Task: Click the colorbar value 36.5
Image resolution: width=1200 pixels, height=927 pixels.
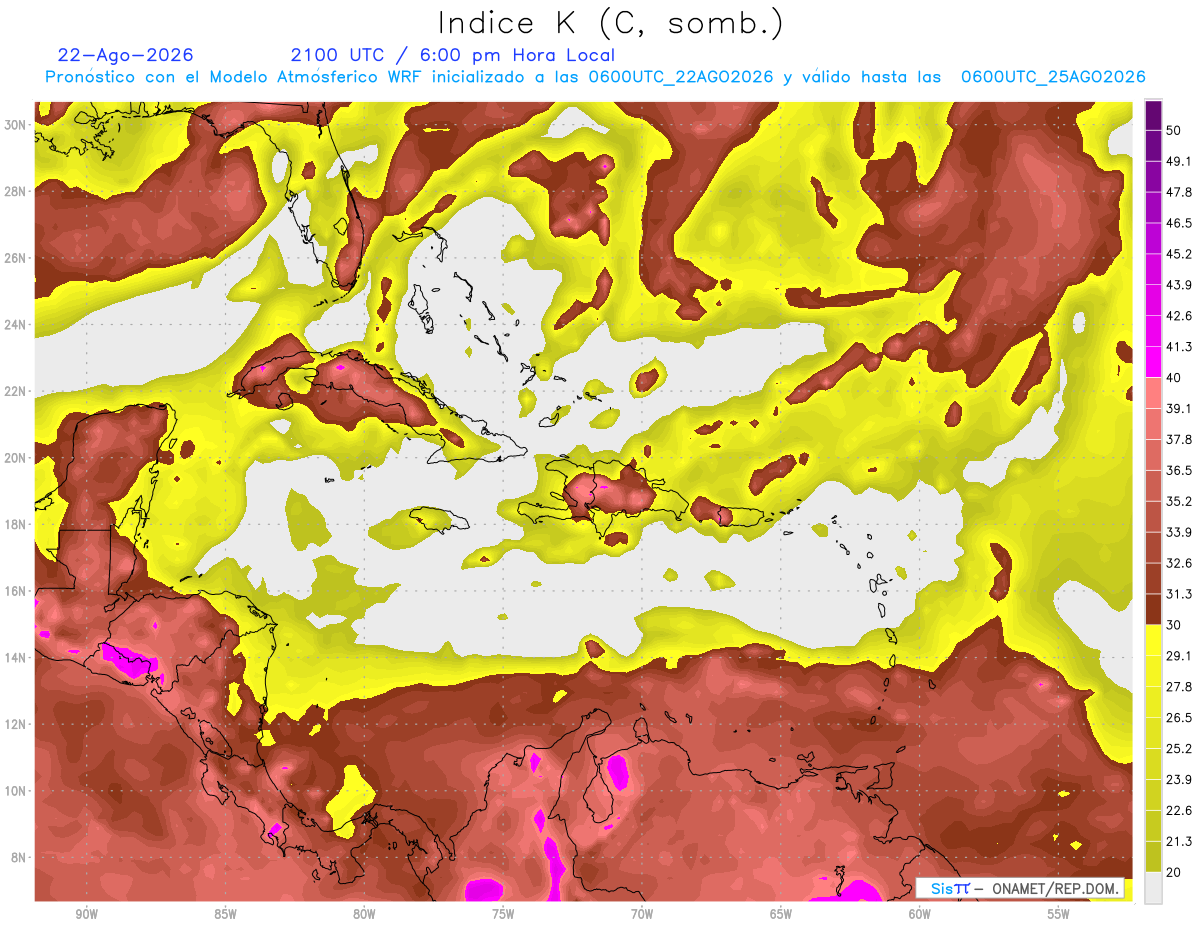Action: 1179,470
